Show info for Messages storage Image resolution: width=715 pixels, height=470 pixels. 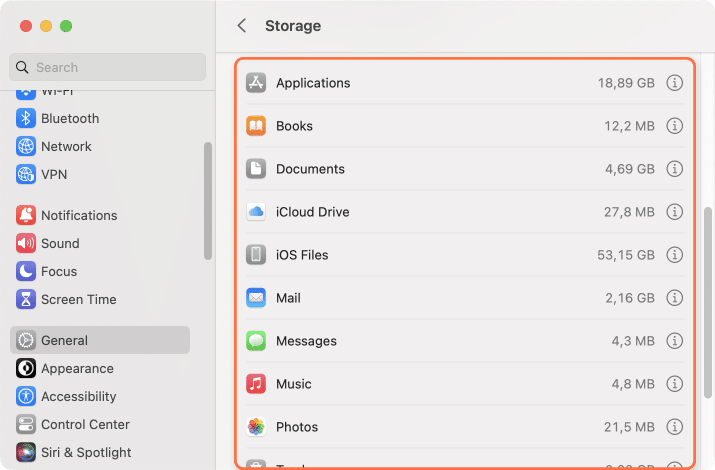pos(674,341)
